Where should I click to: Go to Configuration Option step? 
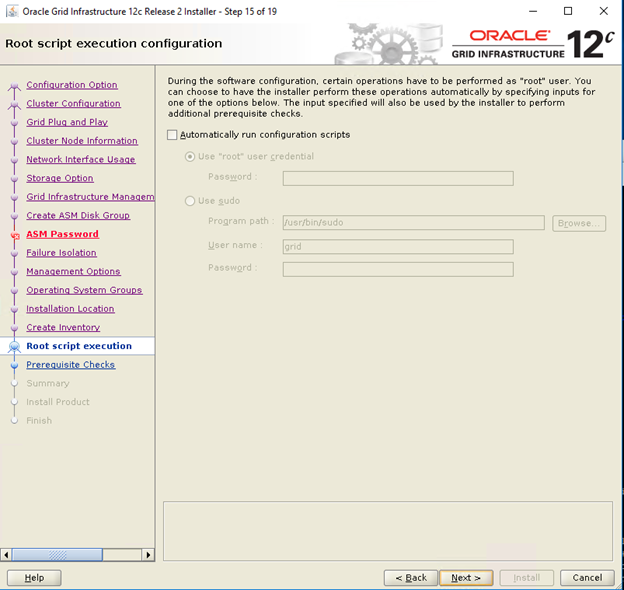[x=72, y=85]
